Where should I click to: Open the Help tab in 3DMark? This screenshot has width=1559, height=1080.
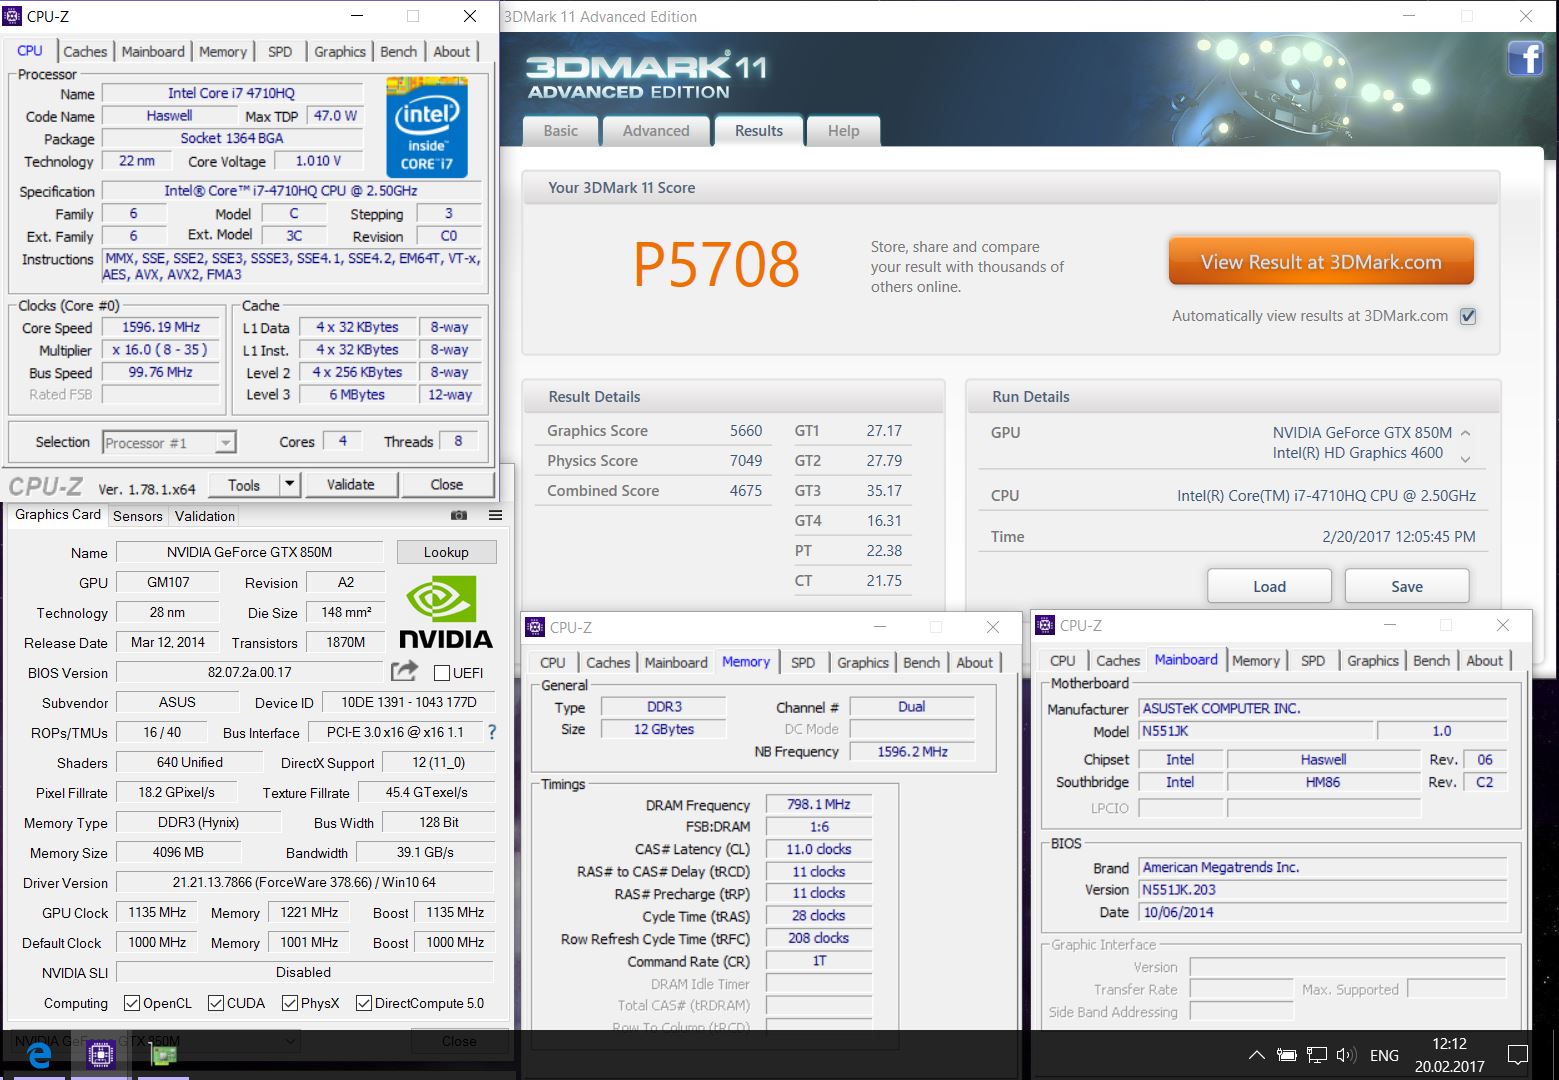click(x=843, y=131)
